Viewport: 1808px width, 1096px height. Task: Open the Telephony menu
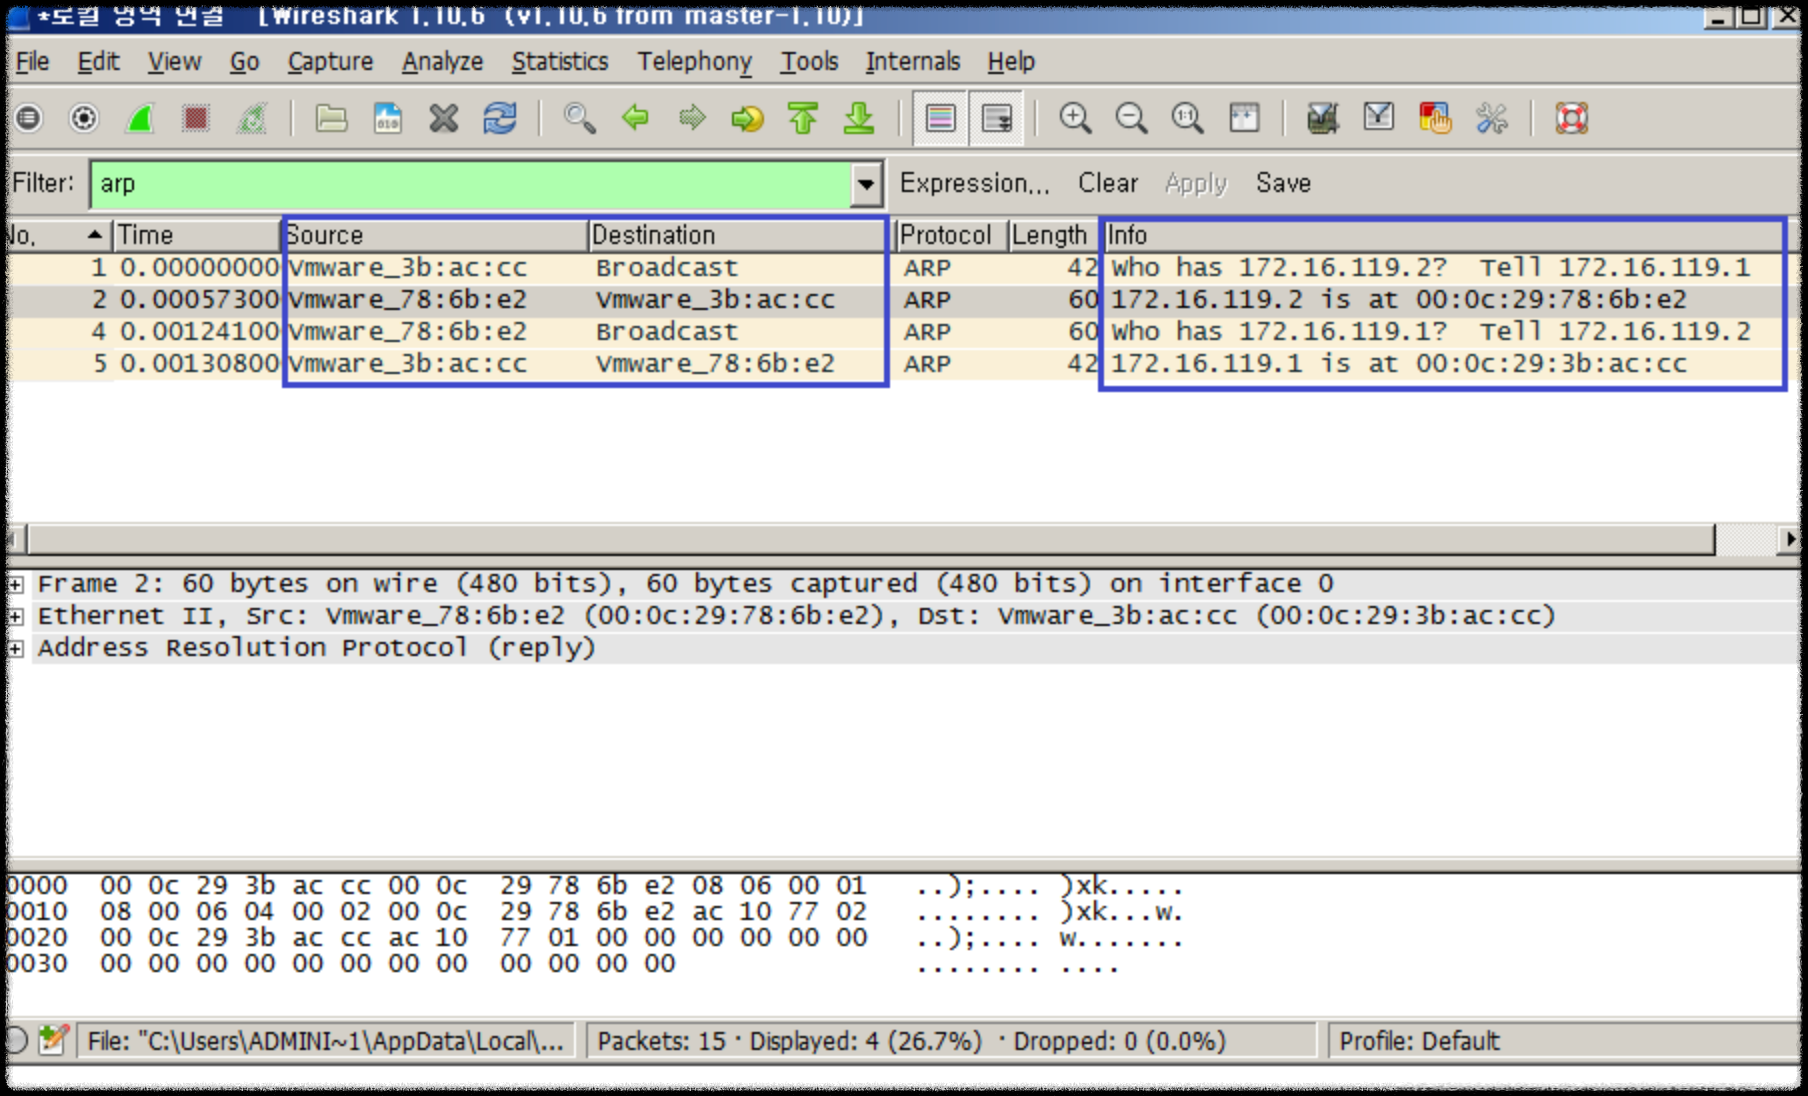[x=694, y=62]
